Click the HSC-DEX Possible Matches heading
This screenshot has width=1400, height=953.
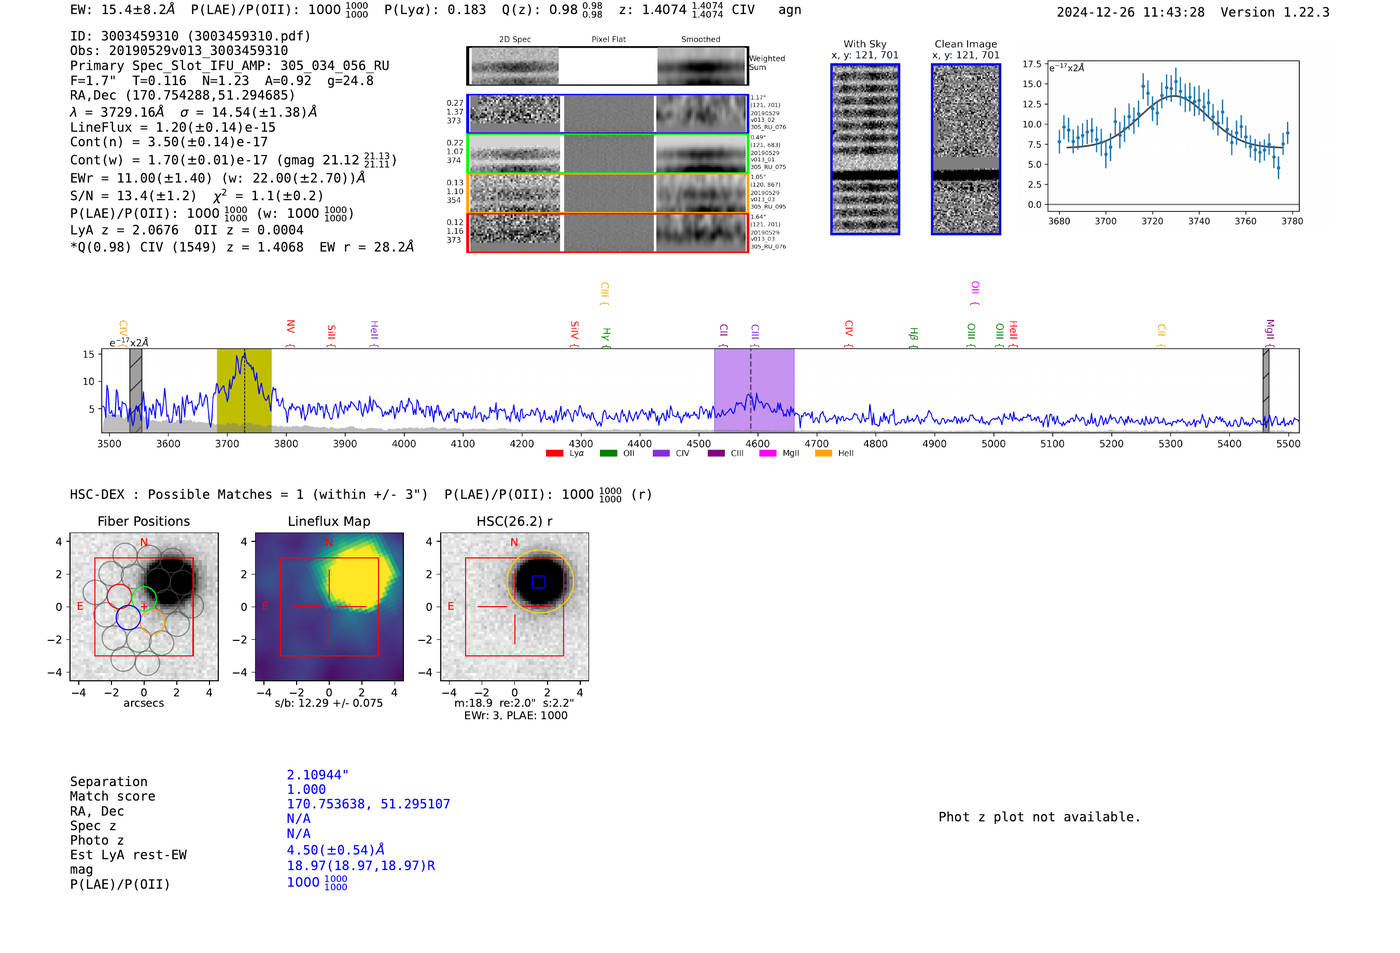click(249, 494)
